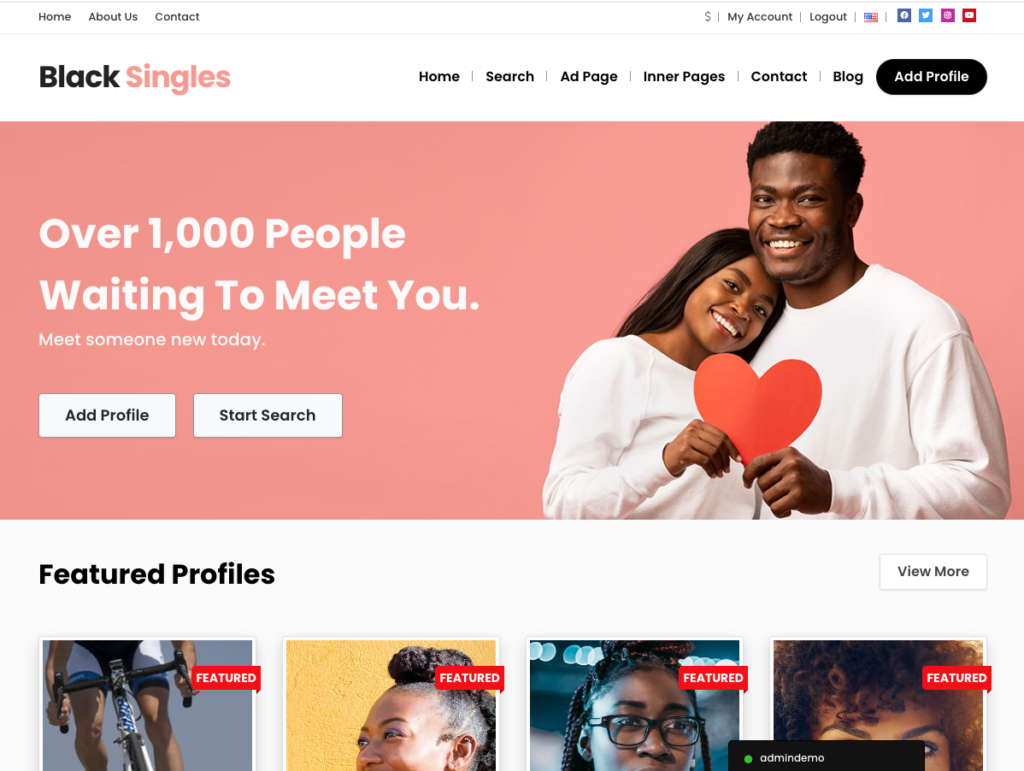Screen dimensions: 1024x771
Task: Open the dollar currency selector
Action: pyautogui.click(x=707, y=16)
